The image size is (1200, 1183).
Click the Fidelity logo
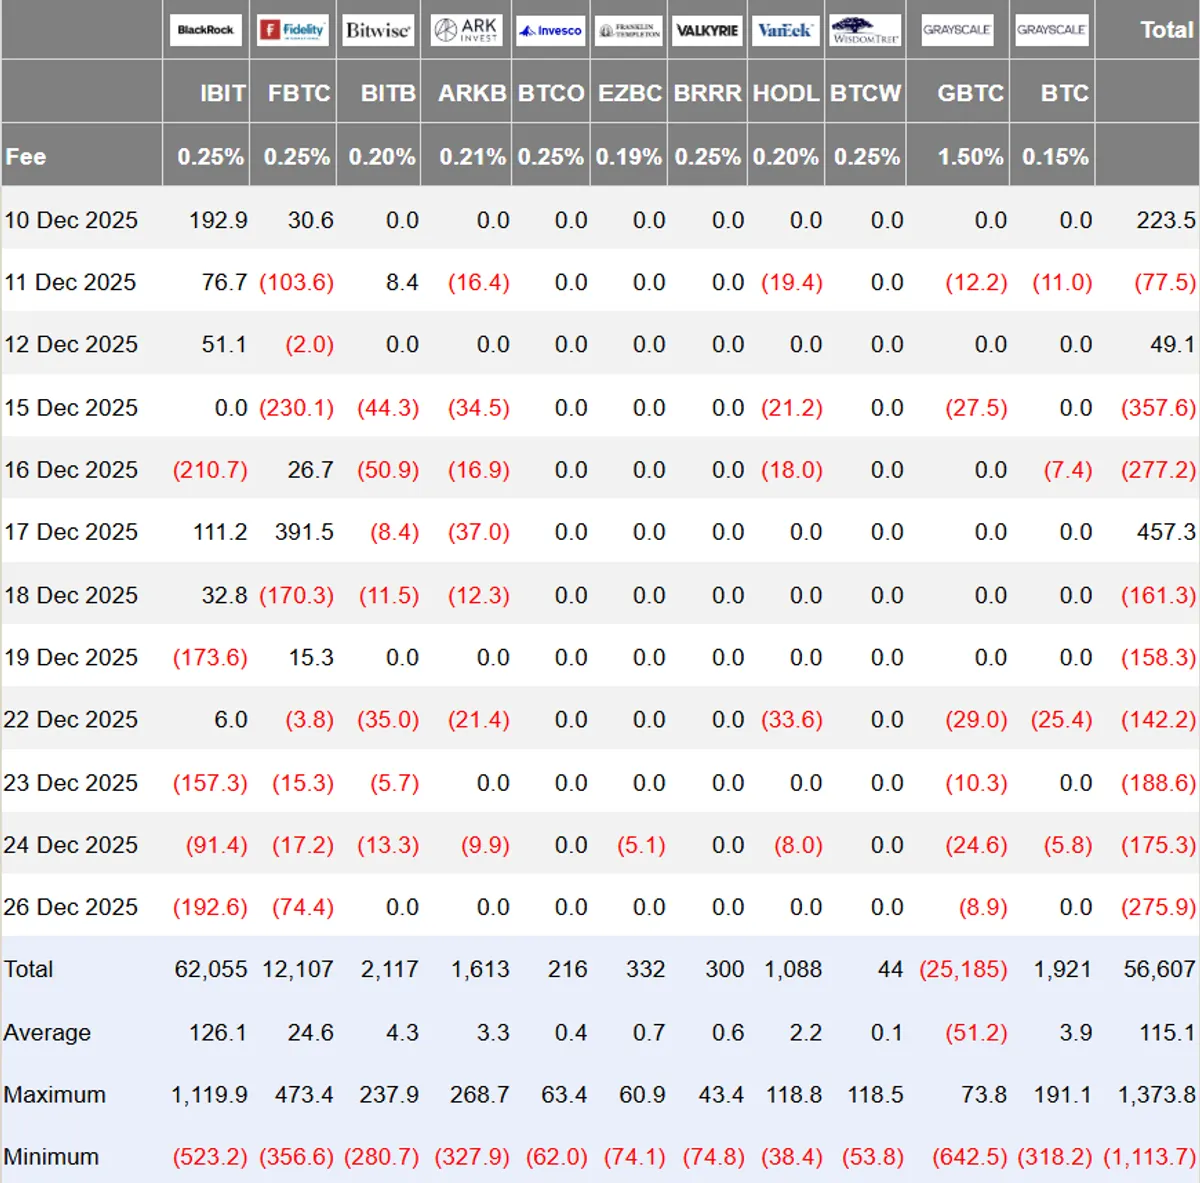pyautogui.click(x=293, y=30)
